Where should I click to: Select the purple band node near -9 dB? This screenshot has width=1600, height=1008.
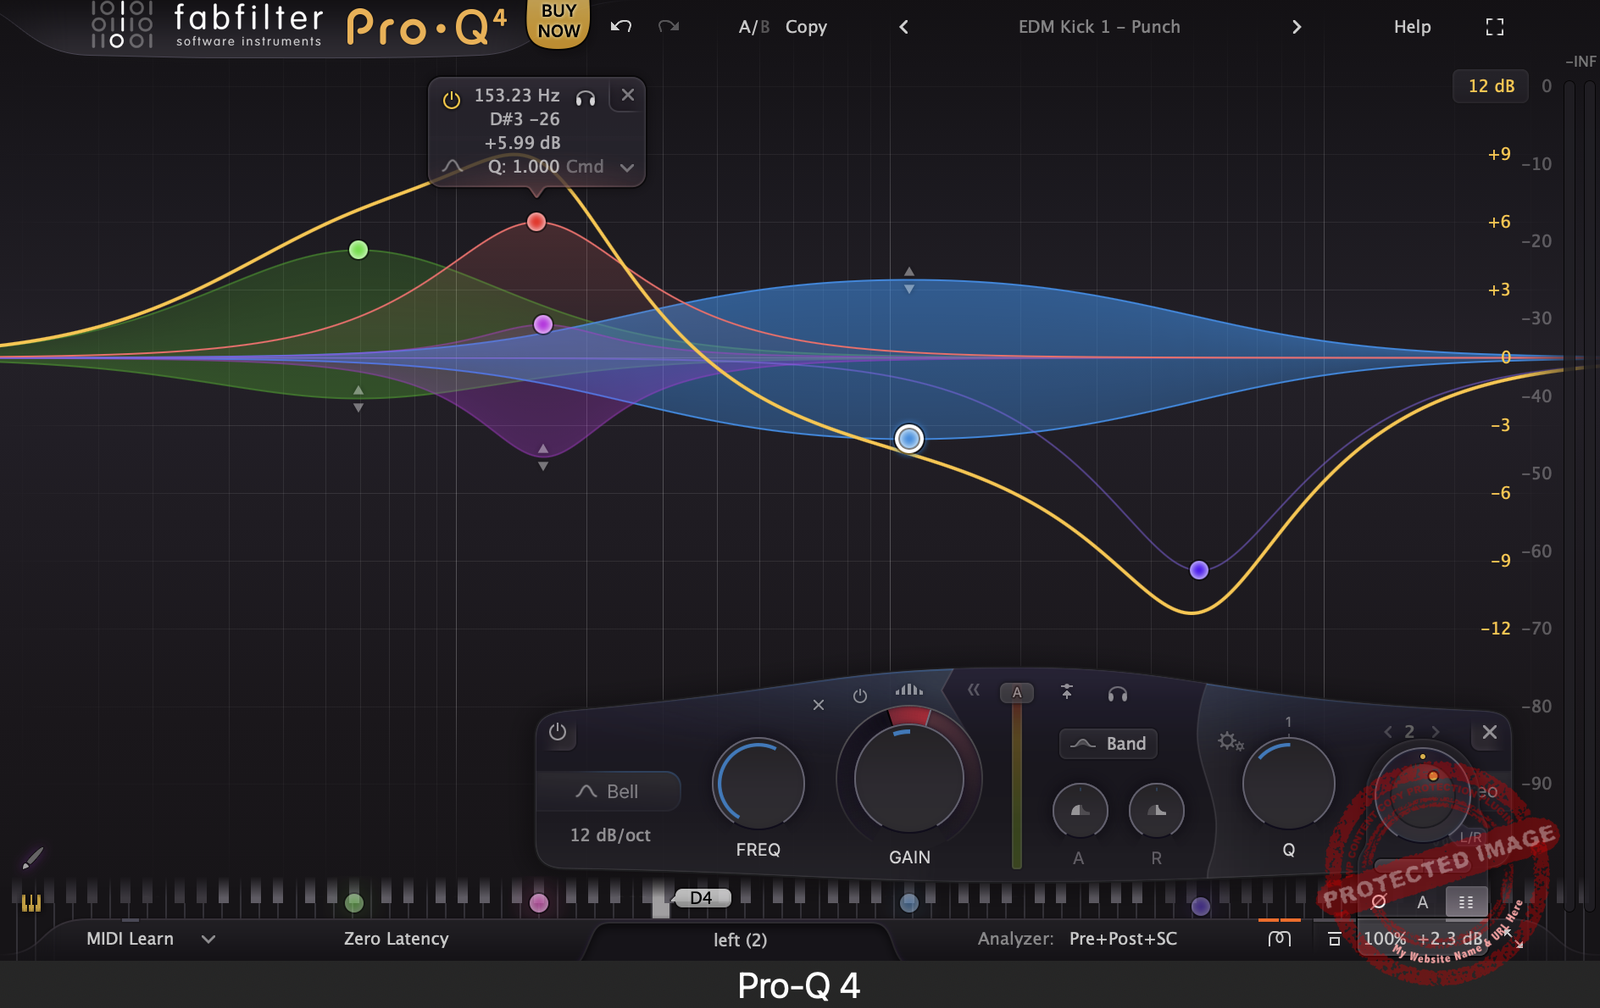coord(1199,570)
